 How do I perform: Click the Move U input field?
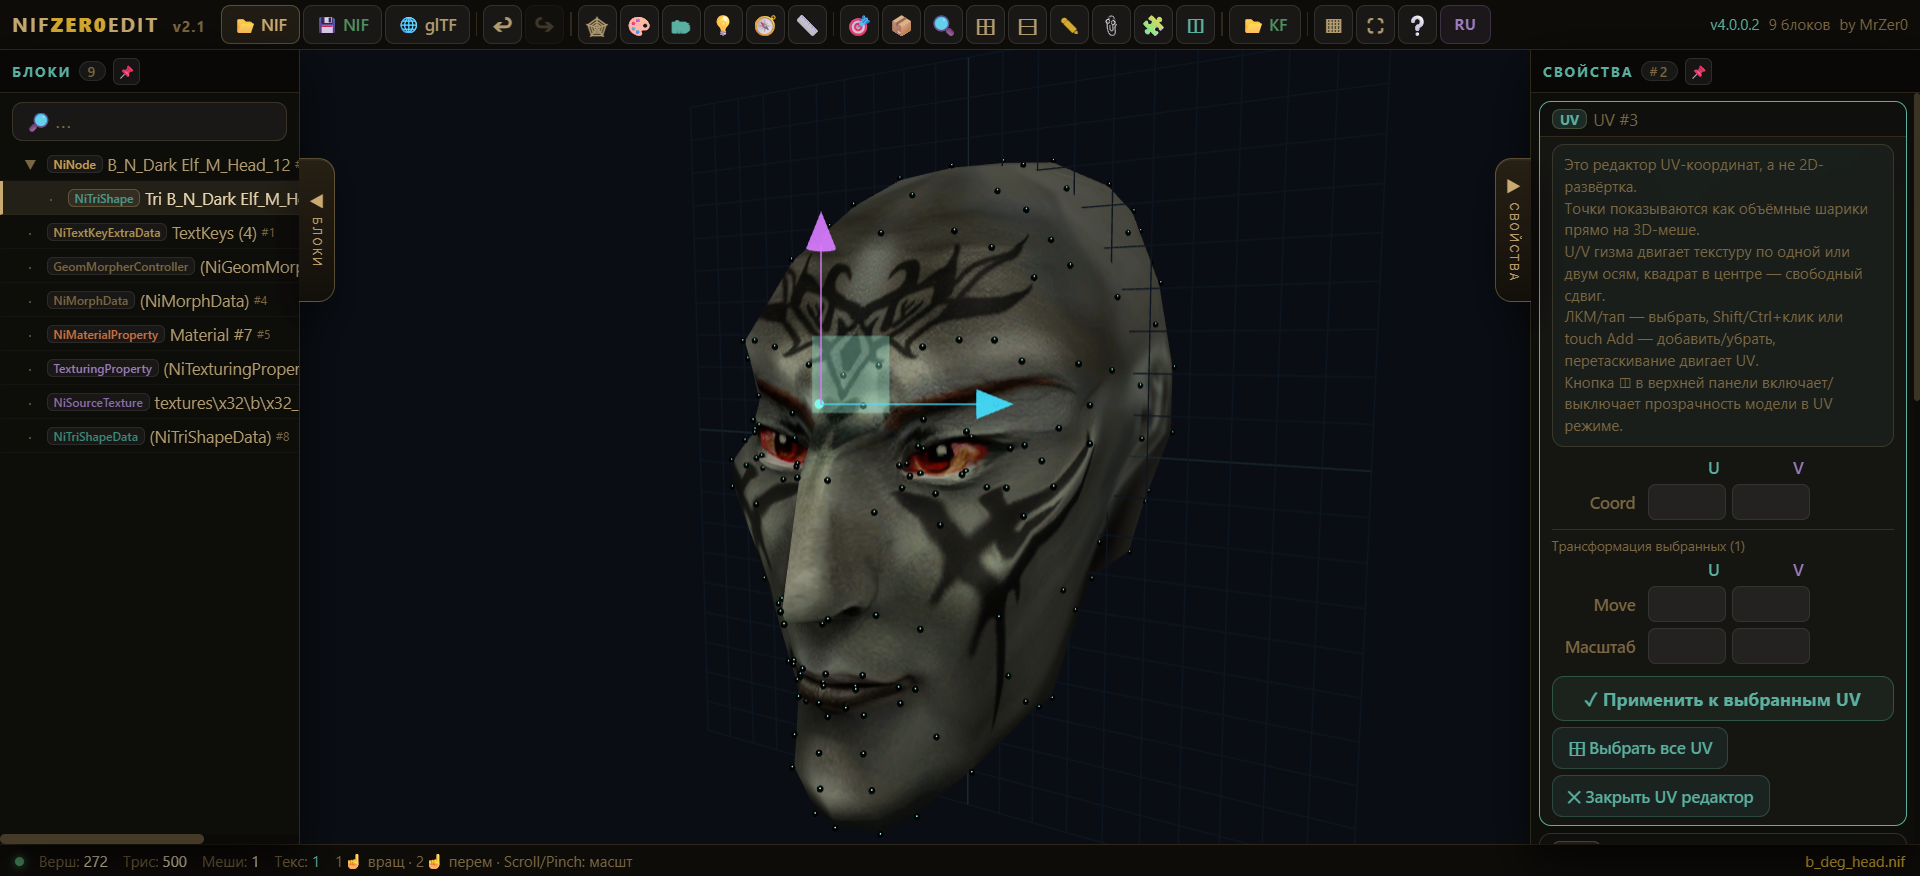coord(1686,605)
